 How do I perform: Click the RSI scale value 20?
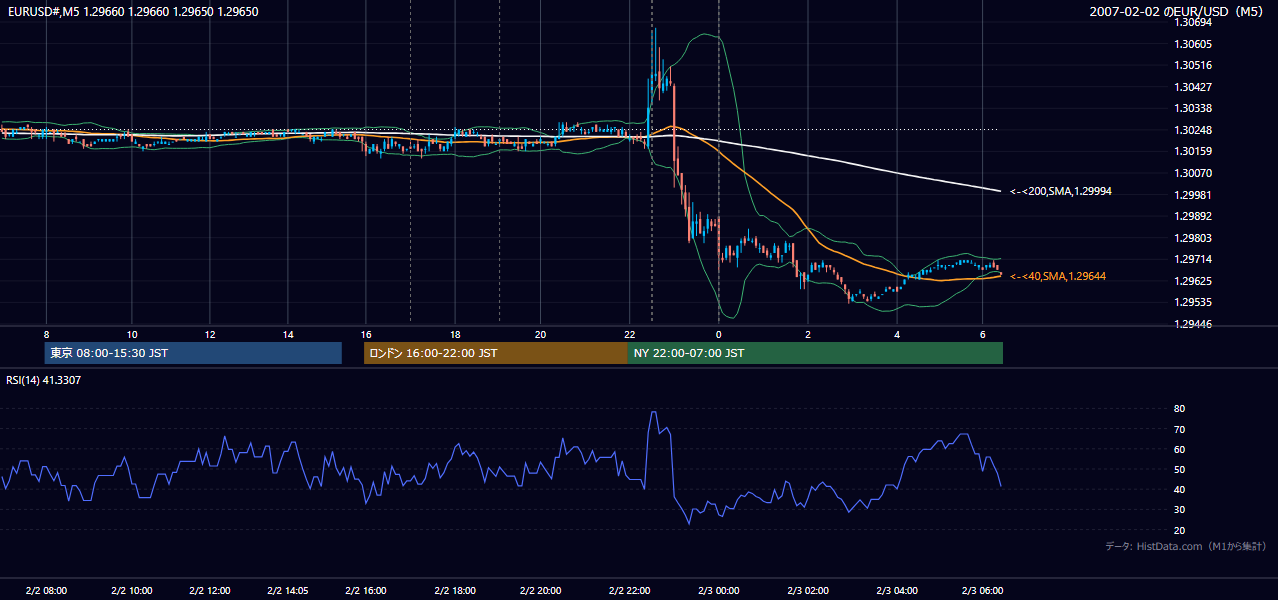tap(1180, 530)
